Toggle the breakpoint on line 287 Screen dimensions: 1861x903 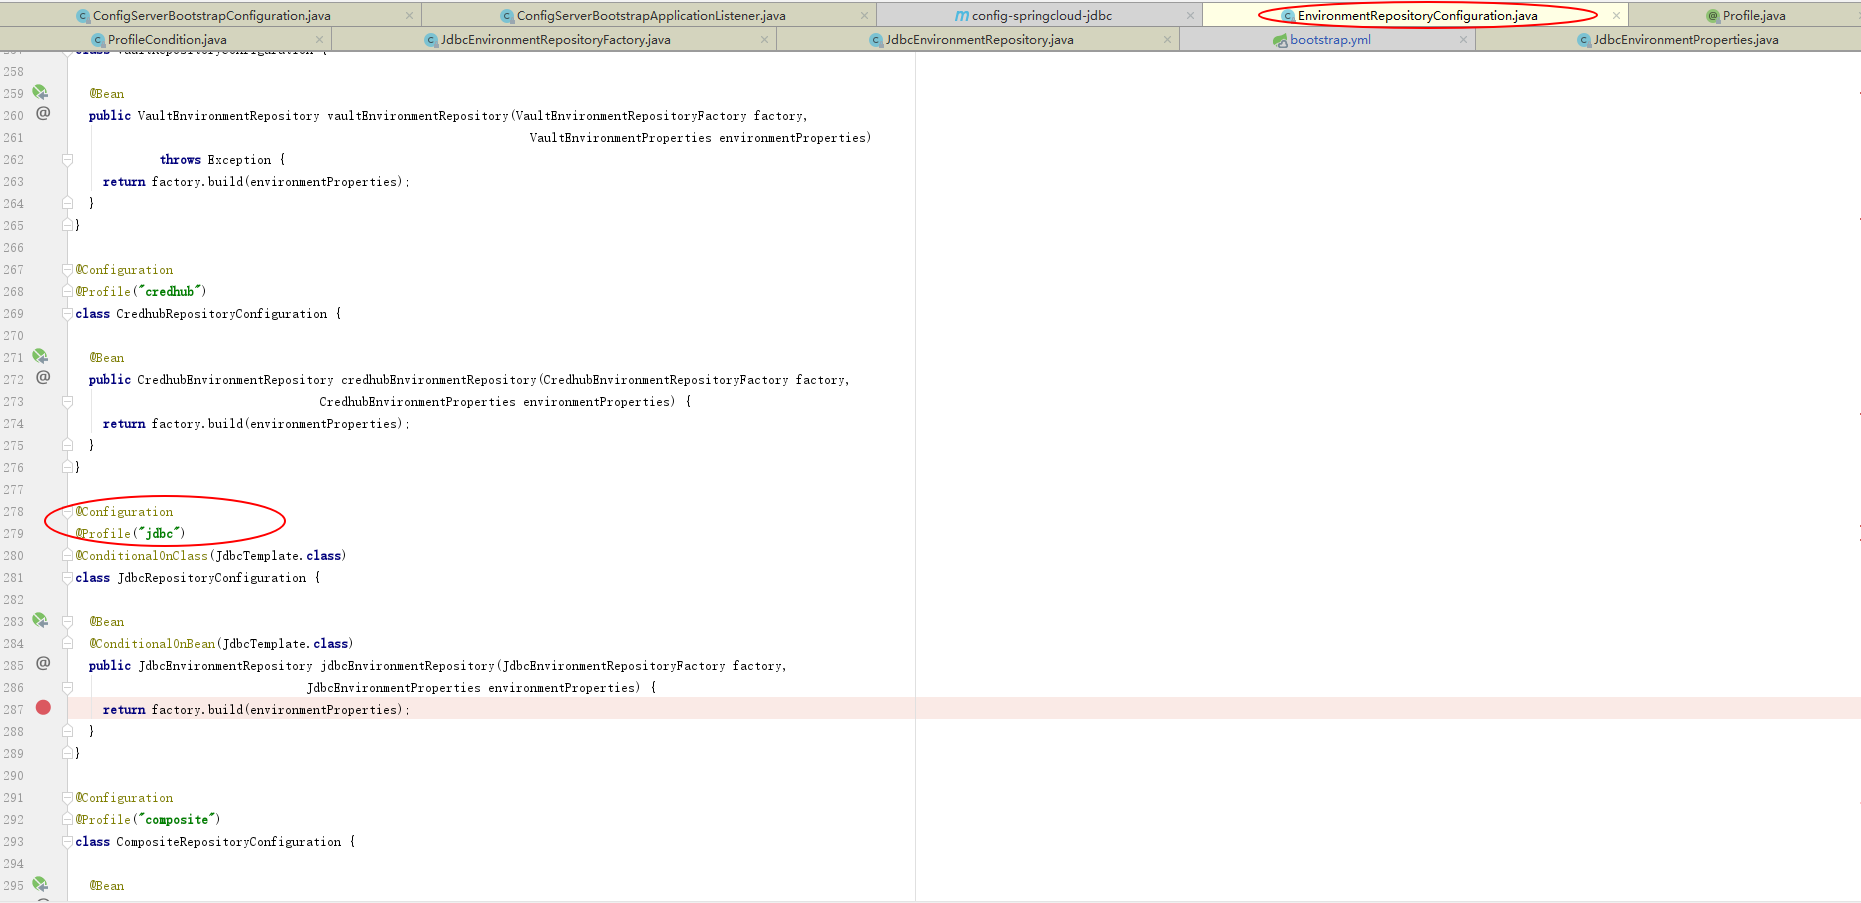tap(42, 708)
